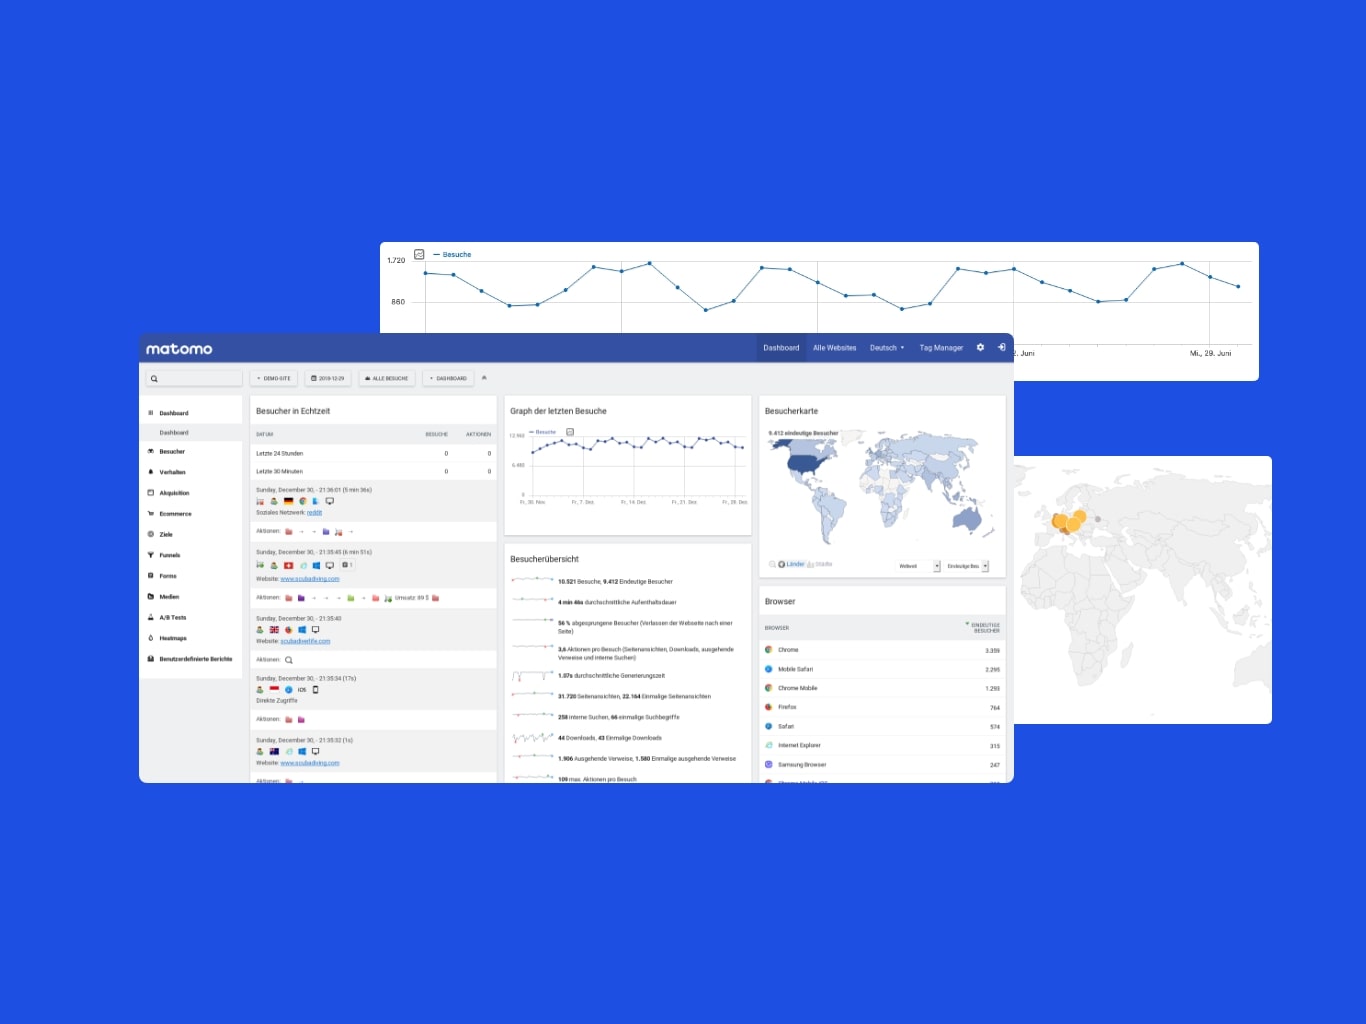Image resolution: width=1366 pixels, height=1024 pixels.
Task: Click the zoom magnifier icon under Besucherkarte
Action: point(772,565)
